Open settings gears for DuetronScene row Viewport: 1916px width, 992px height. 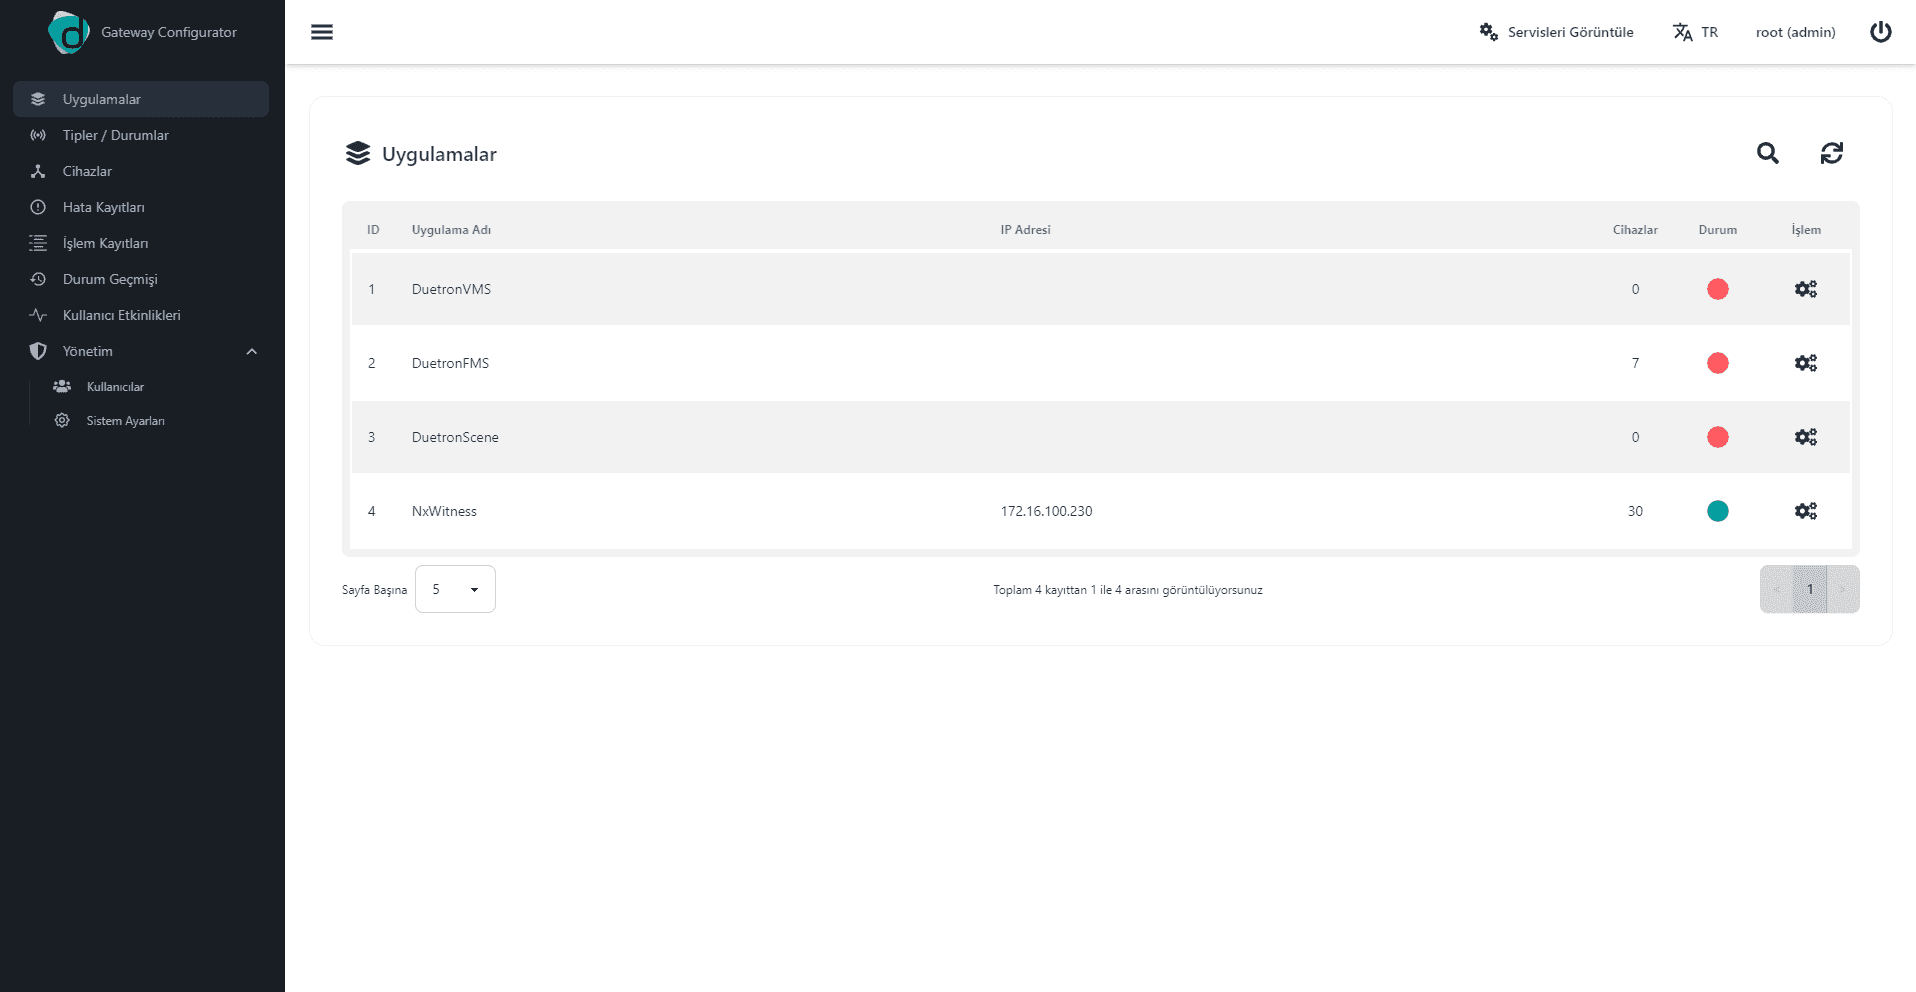1805,437
